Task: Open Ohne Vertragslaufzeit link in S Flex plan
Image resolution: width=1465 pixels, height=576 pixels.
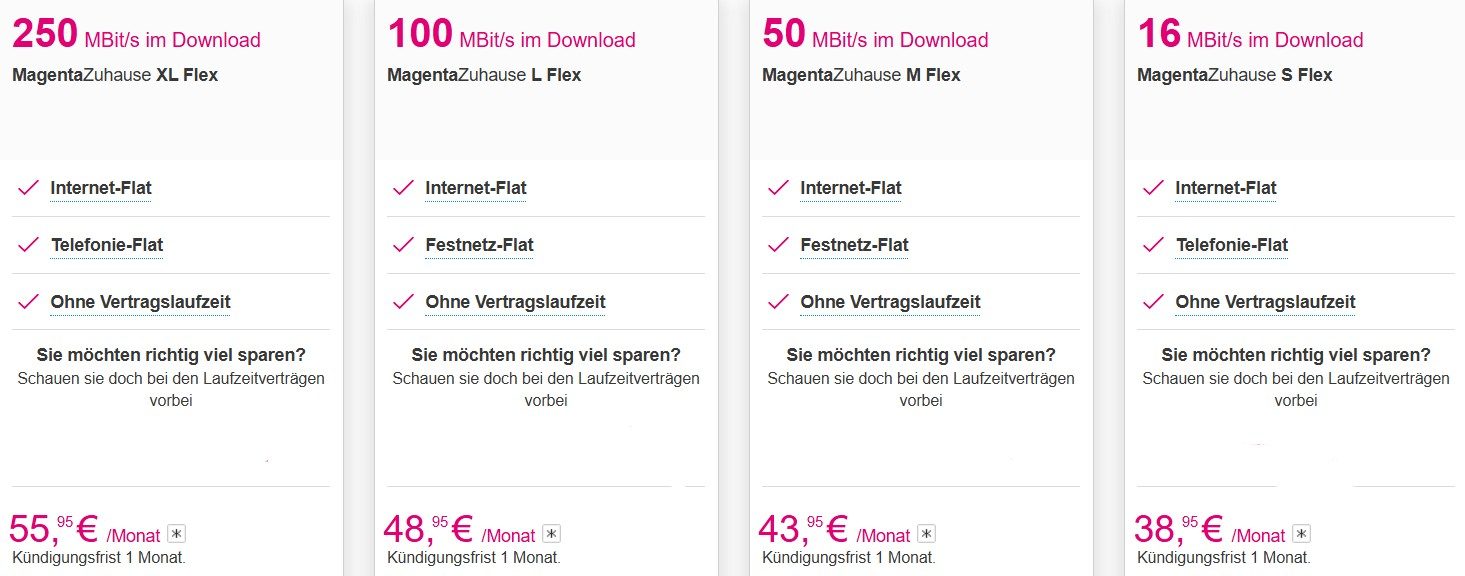Action: [1265, 302]
